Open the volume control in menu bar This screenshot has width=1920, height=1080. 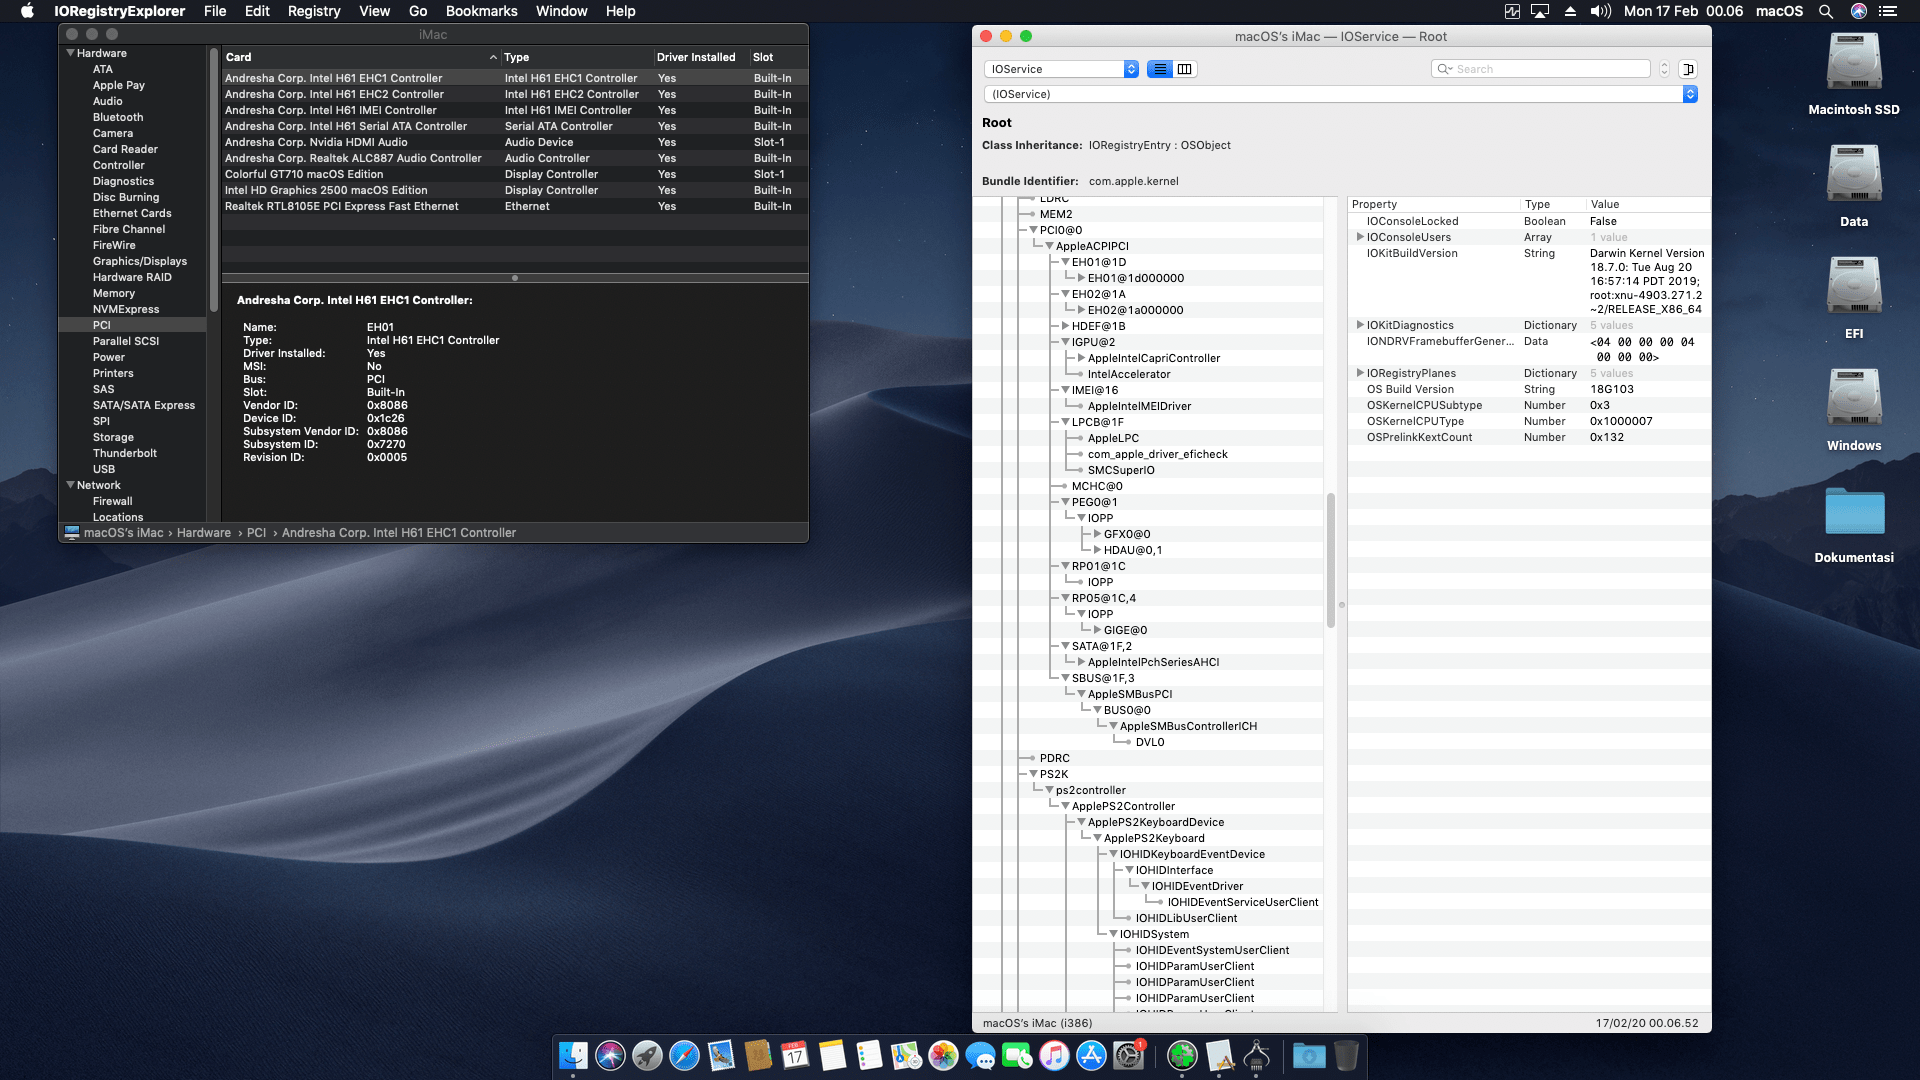click(1601, 11)
